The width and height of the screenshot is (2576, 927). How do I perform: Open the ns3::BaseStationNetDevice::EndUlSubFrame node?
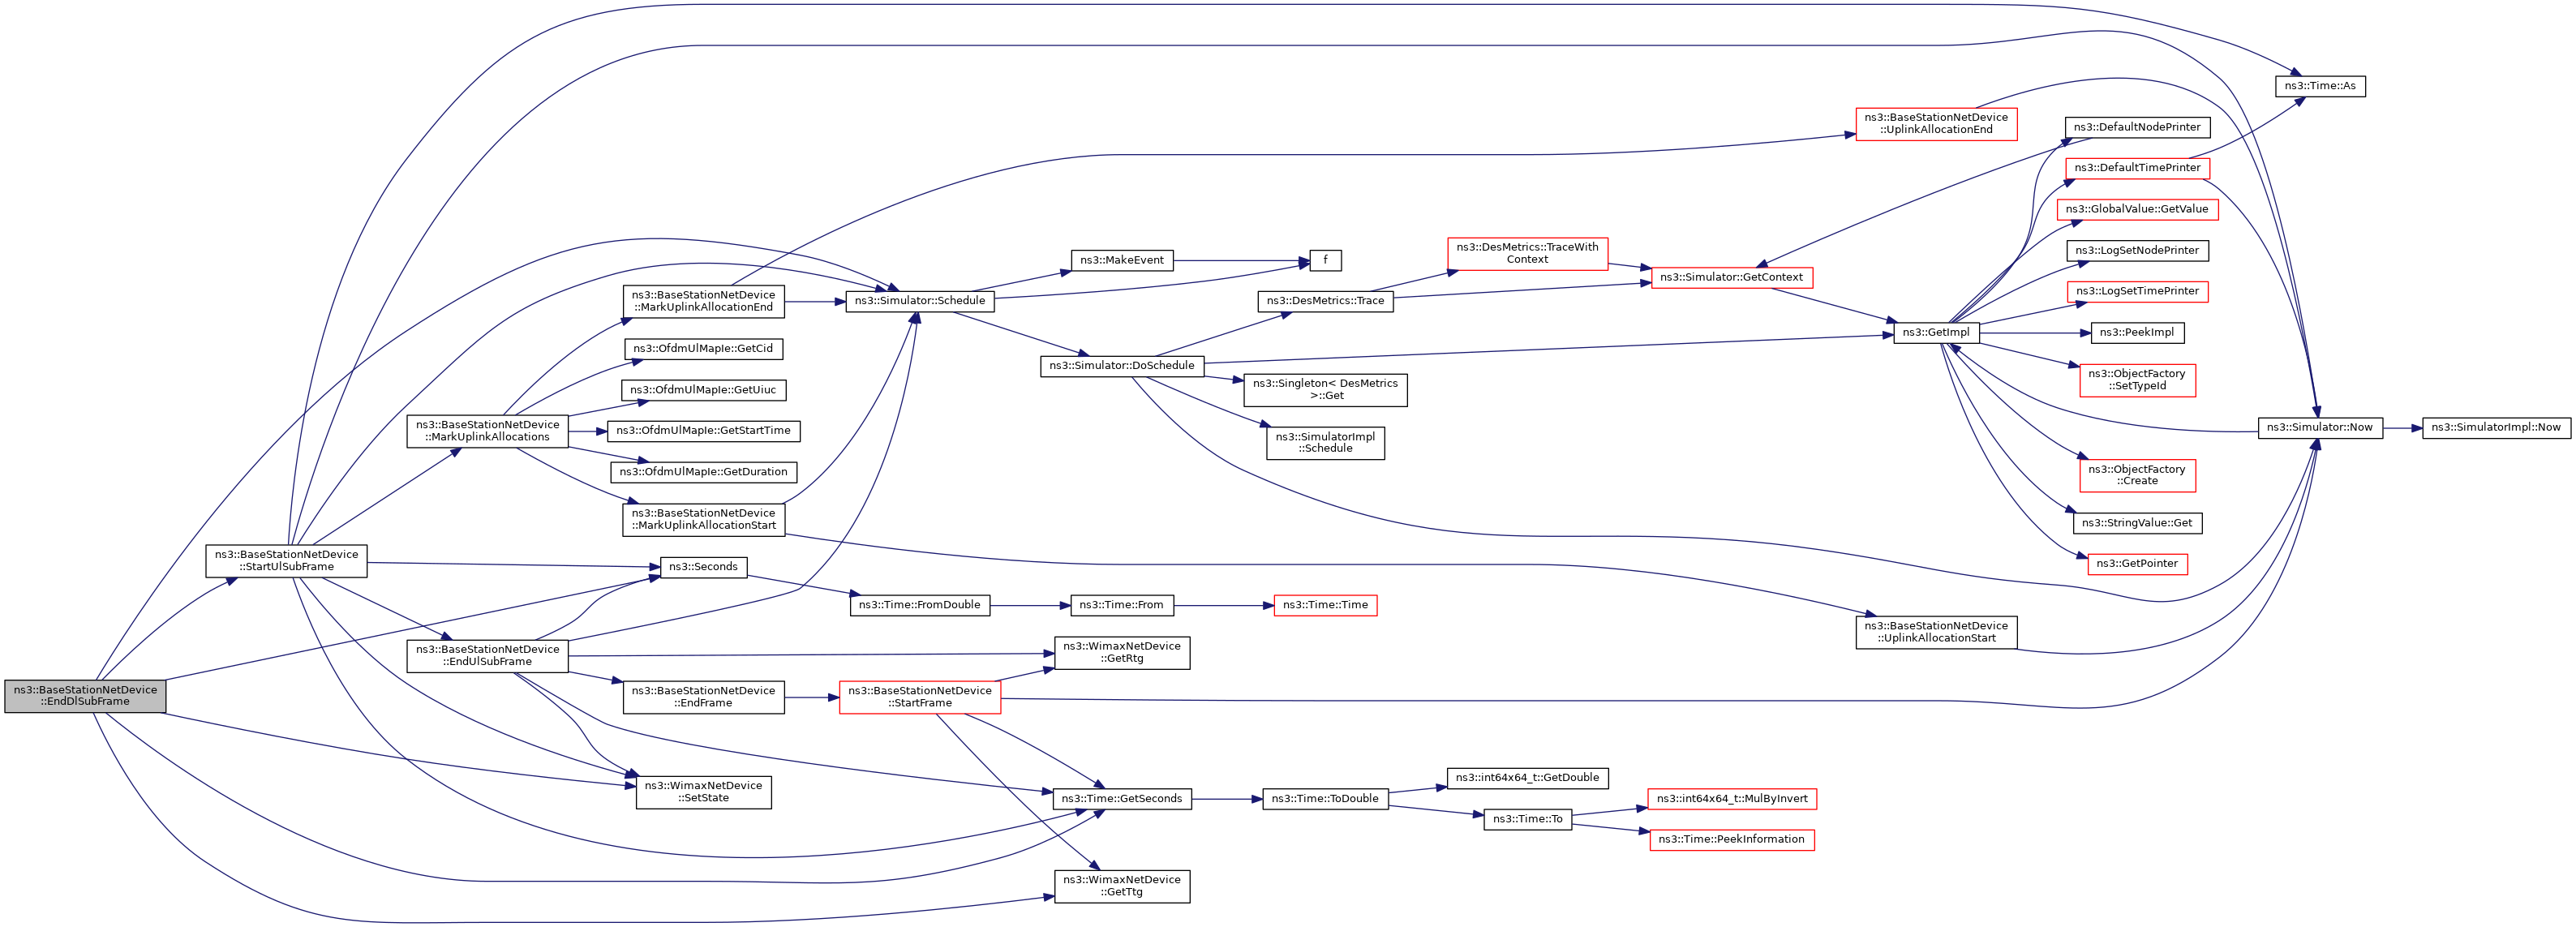coord(488,656)
